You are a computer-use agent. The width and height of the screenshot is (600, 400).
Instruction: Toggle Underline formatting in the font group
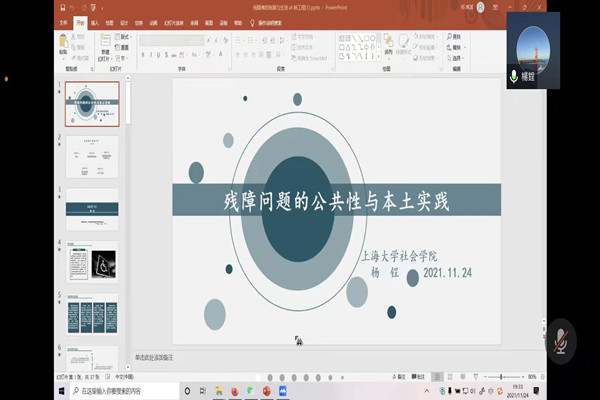tap(159, 53)
